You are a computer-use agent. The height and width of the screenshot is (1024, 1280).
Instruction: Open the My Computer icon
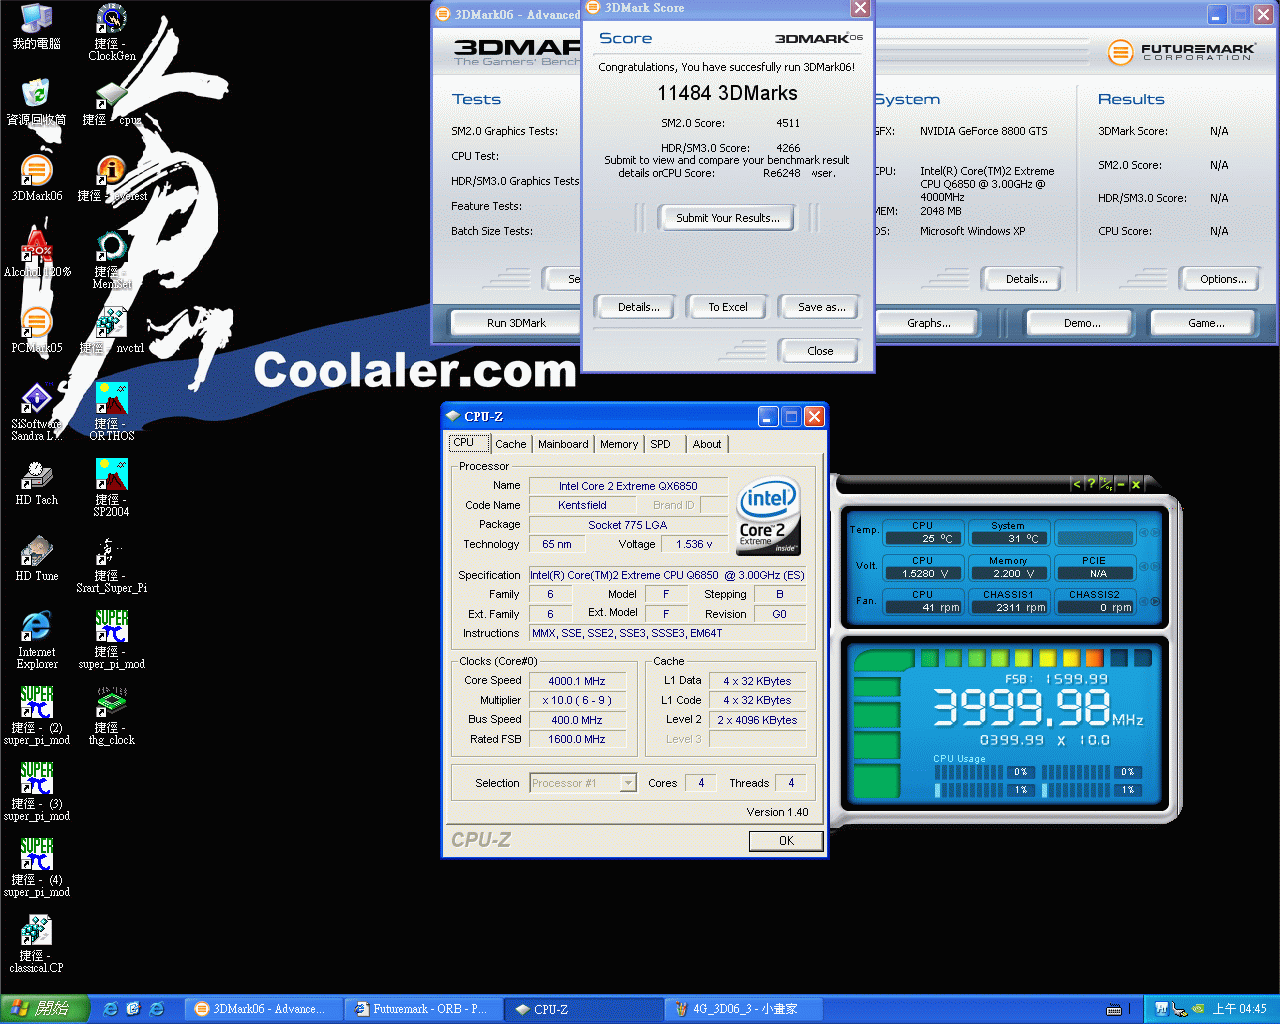point(36,27)
